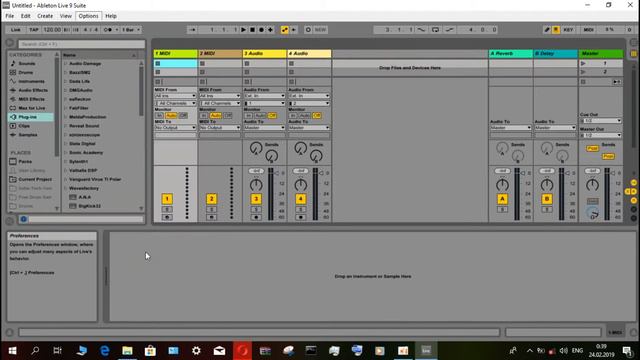The image size is (640, 360).
Task: Toggle the Automation Arm button
Action: coord(284,30)
